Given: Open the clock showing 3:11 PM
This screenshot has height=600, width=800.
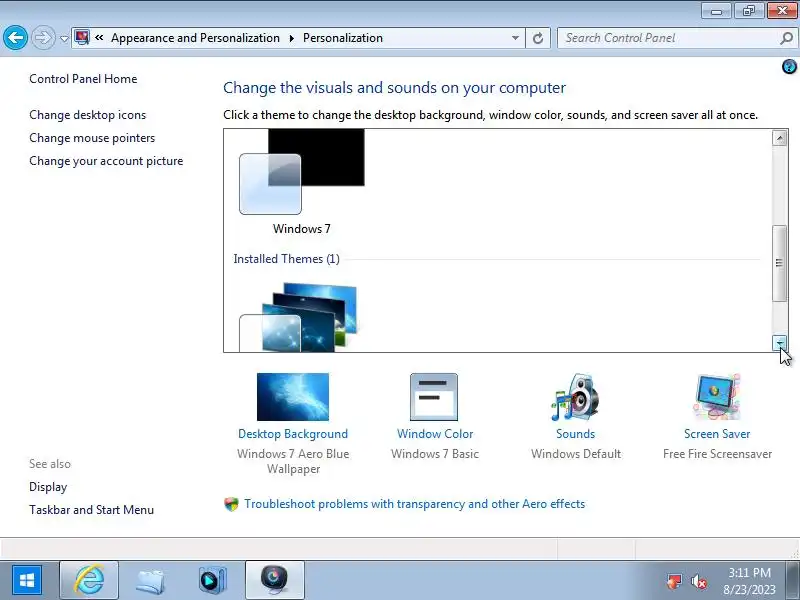Looking at the screenshot, I should pyautogui.click(x=749, y=581).
